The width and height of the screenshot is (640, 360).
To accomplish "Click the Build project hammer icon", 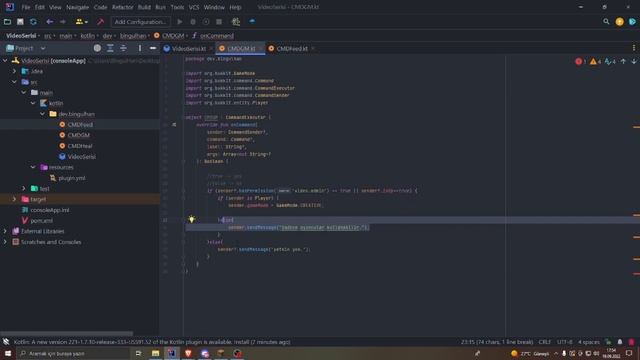I will click(x=100, y=22).
